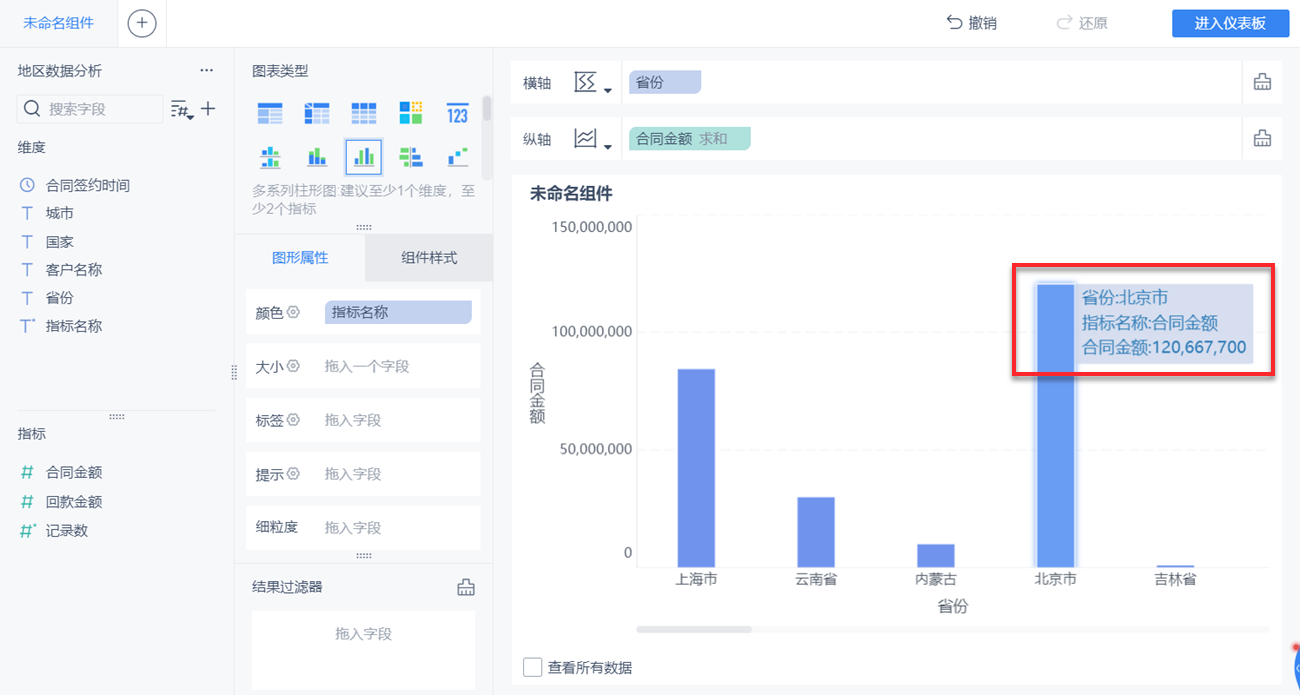This screenshot has height=695, width=1300.
Task: Click the 云南省 bar in chart
Action: [816, 532]
